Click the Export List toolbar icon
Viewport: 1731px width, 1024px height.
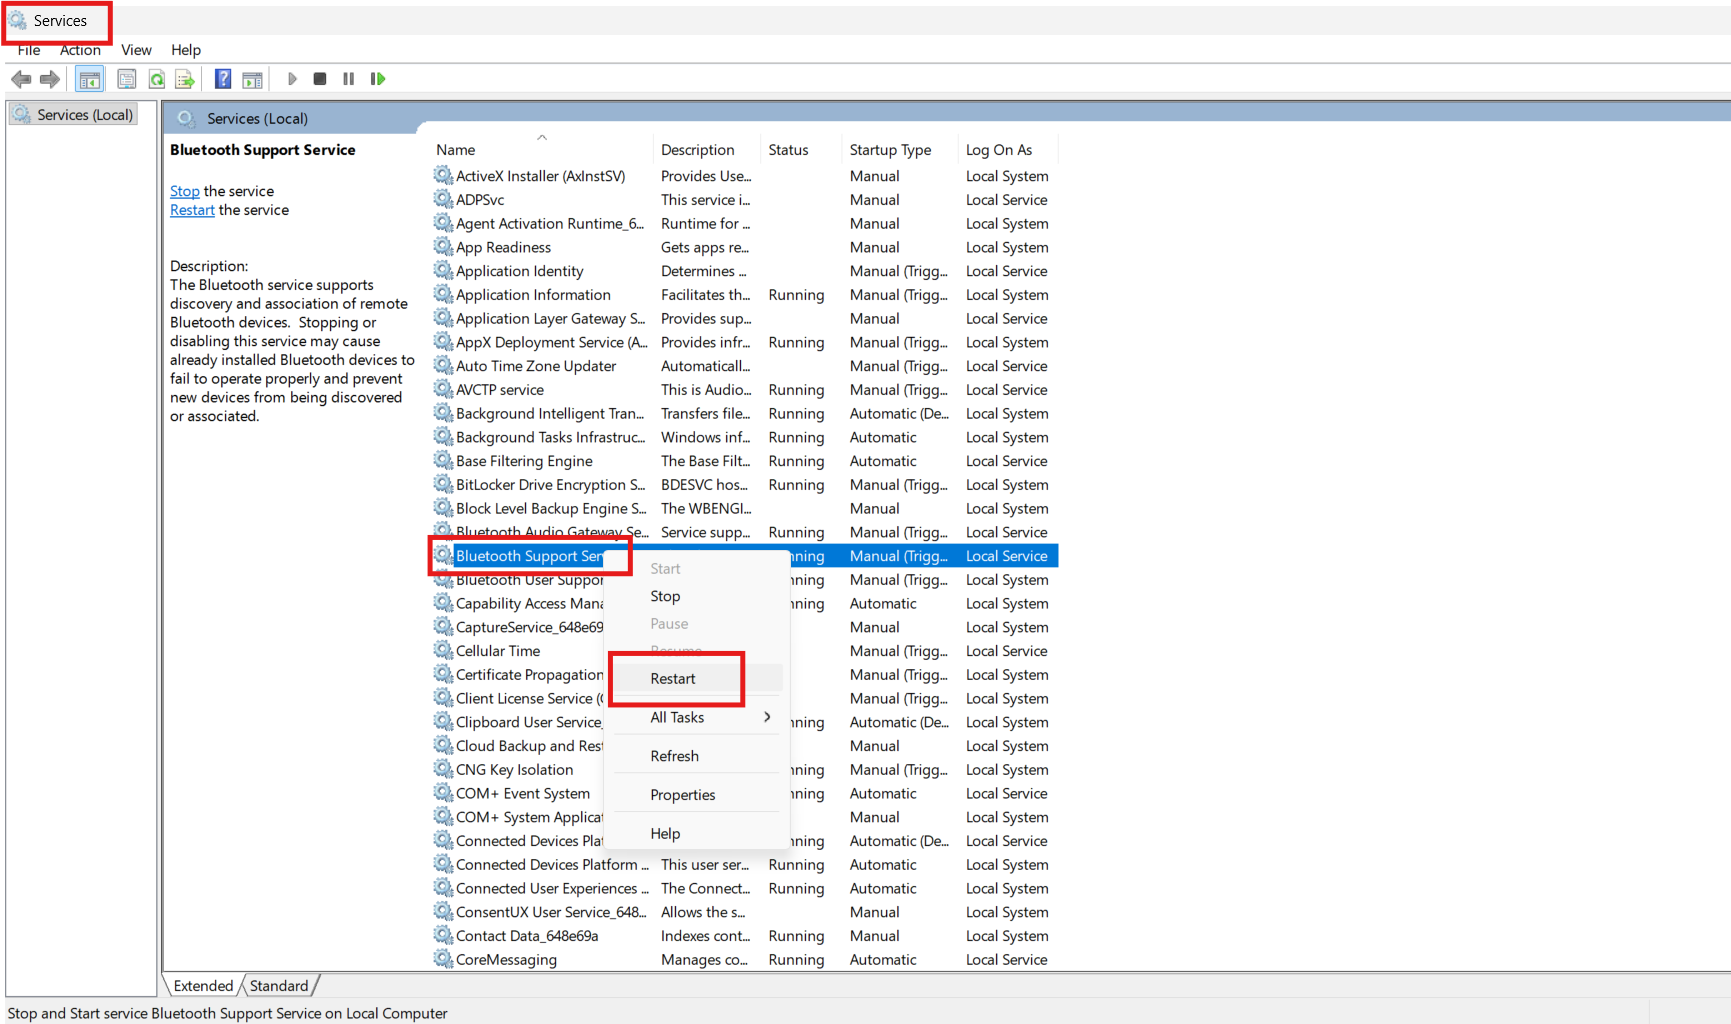[x=185, y=79]
